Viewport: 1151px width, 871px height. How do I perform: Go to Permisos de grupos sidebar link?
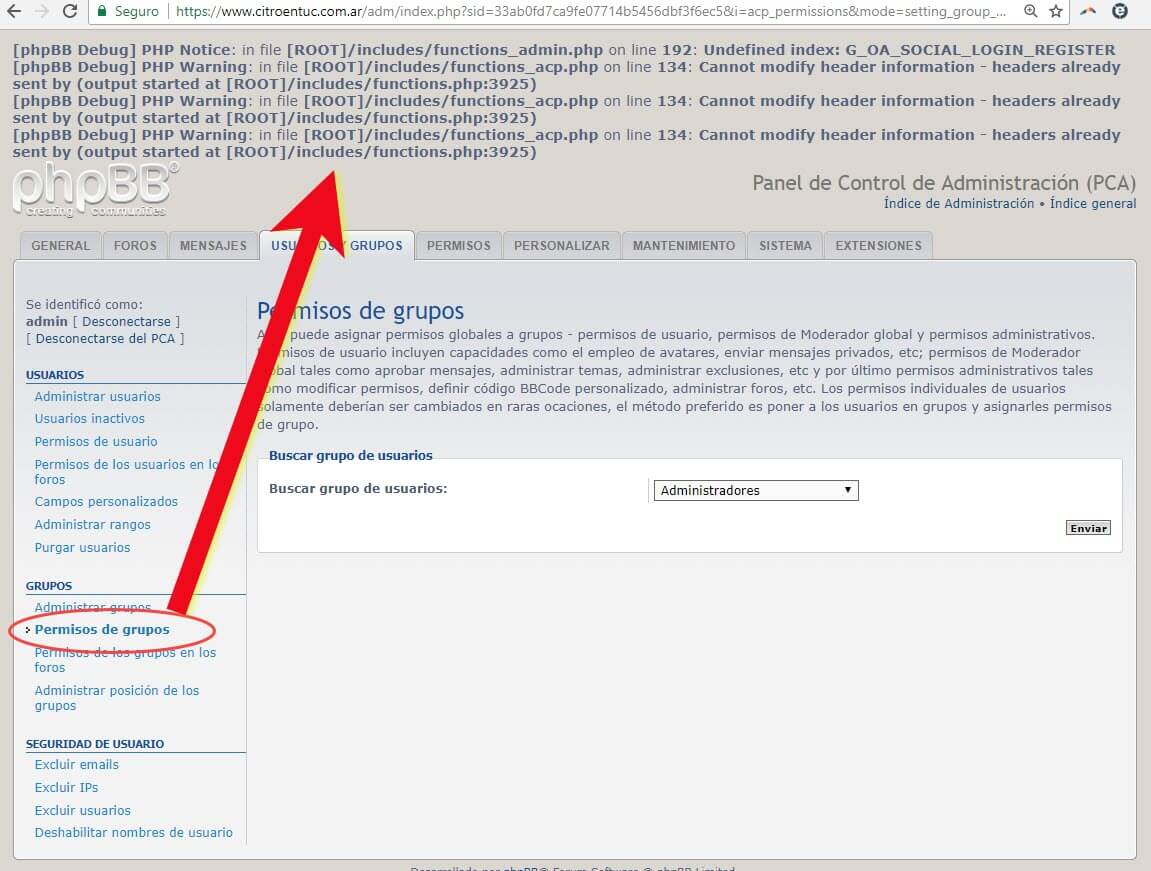(x=102, y=629)
